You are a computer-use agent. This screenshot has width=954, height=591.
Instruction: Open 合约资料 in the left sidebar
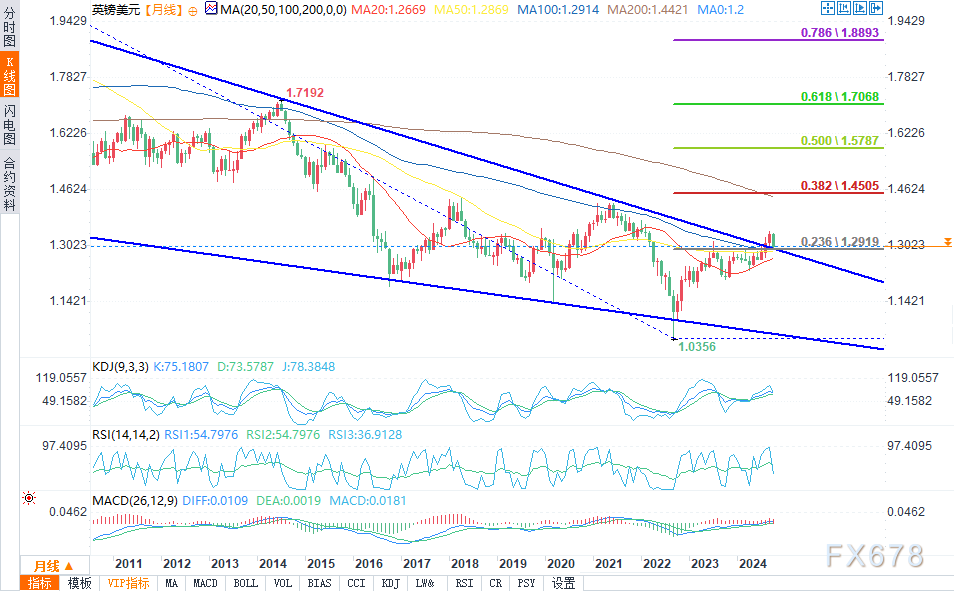9,183
